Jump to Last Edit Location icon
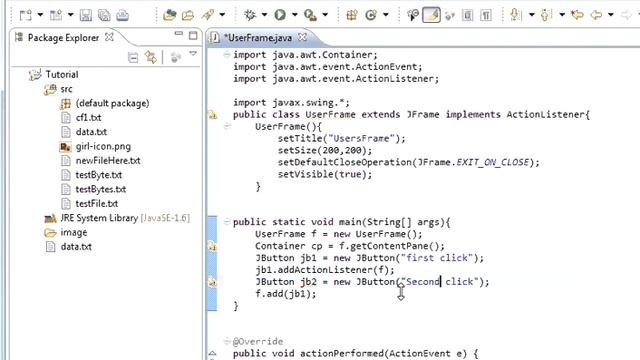The image size is (640, 360). coord(577,15)
